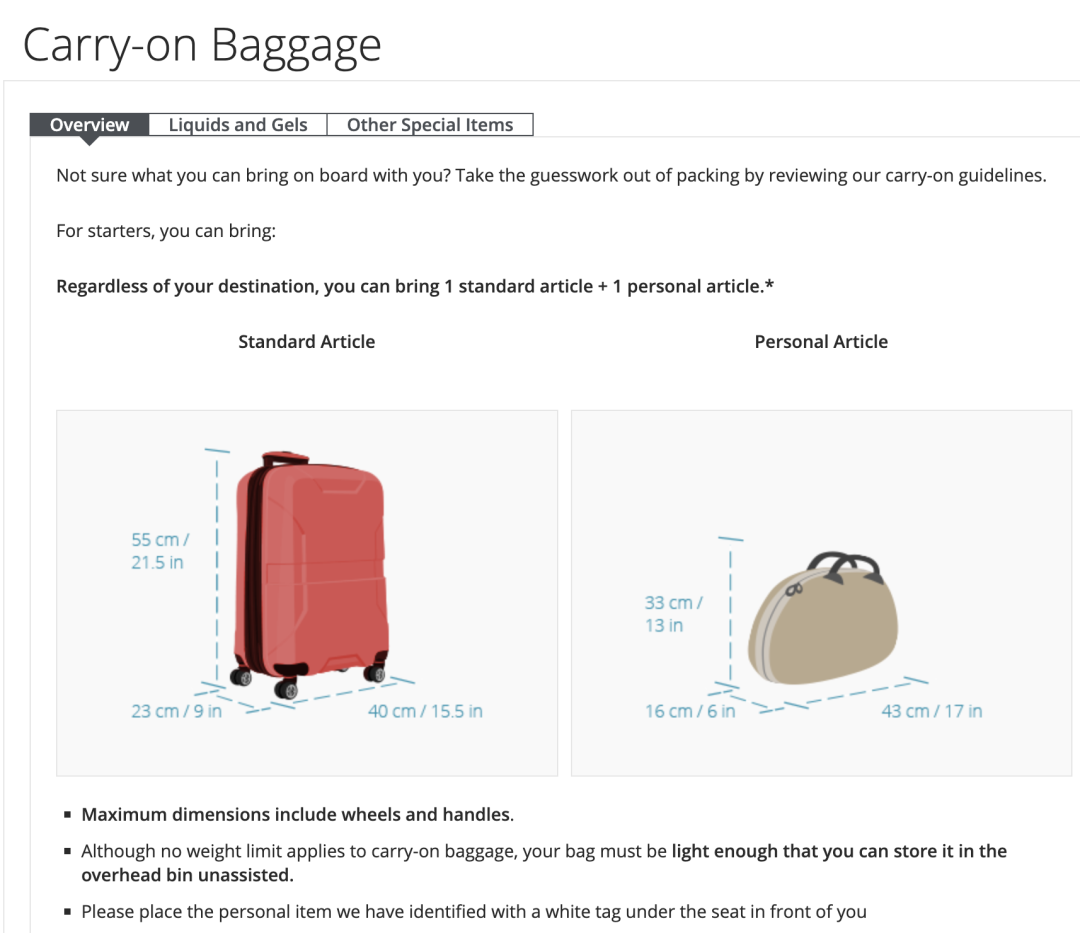Click the white tag personal item bullet

[x=473, y=912]
